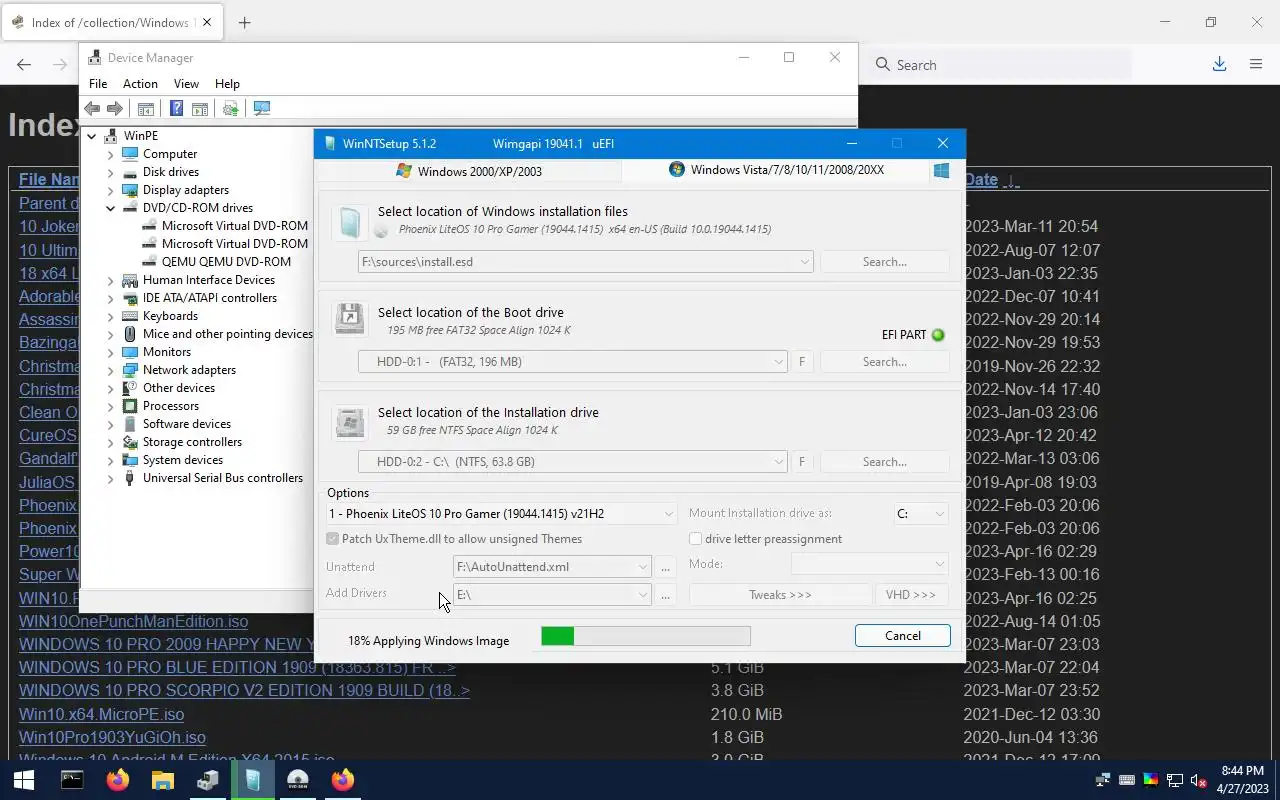Open the blue question mark Help icon
This screenshot has height=800, width=1280.
coord(176,108)
